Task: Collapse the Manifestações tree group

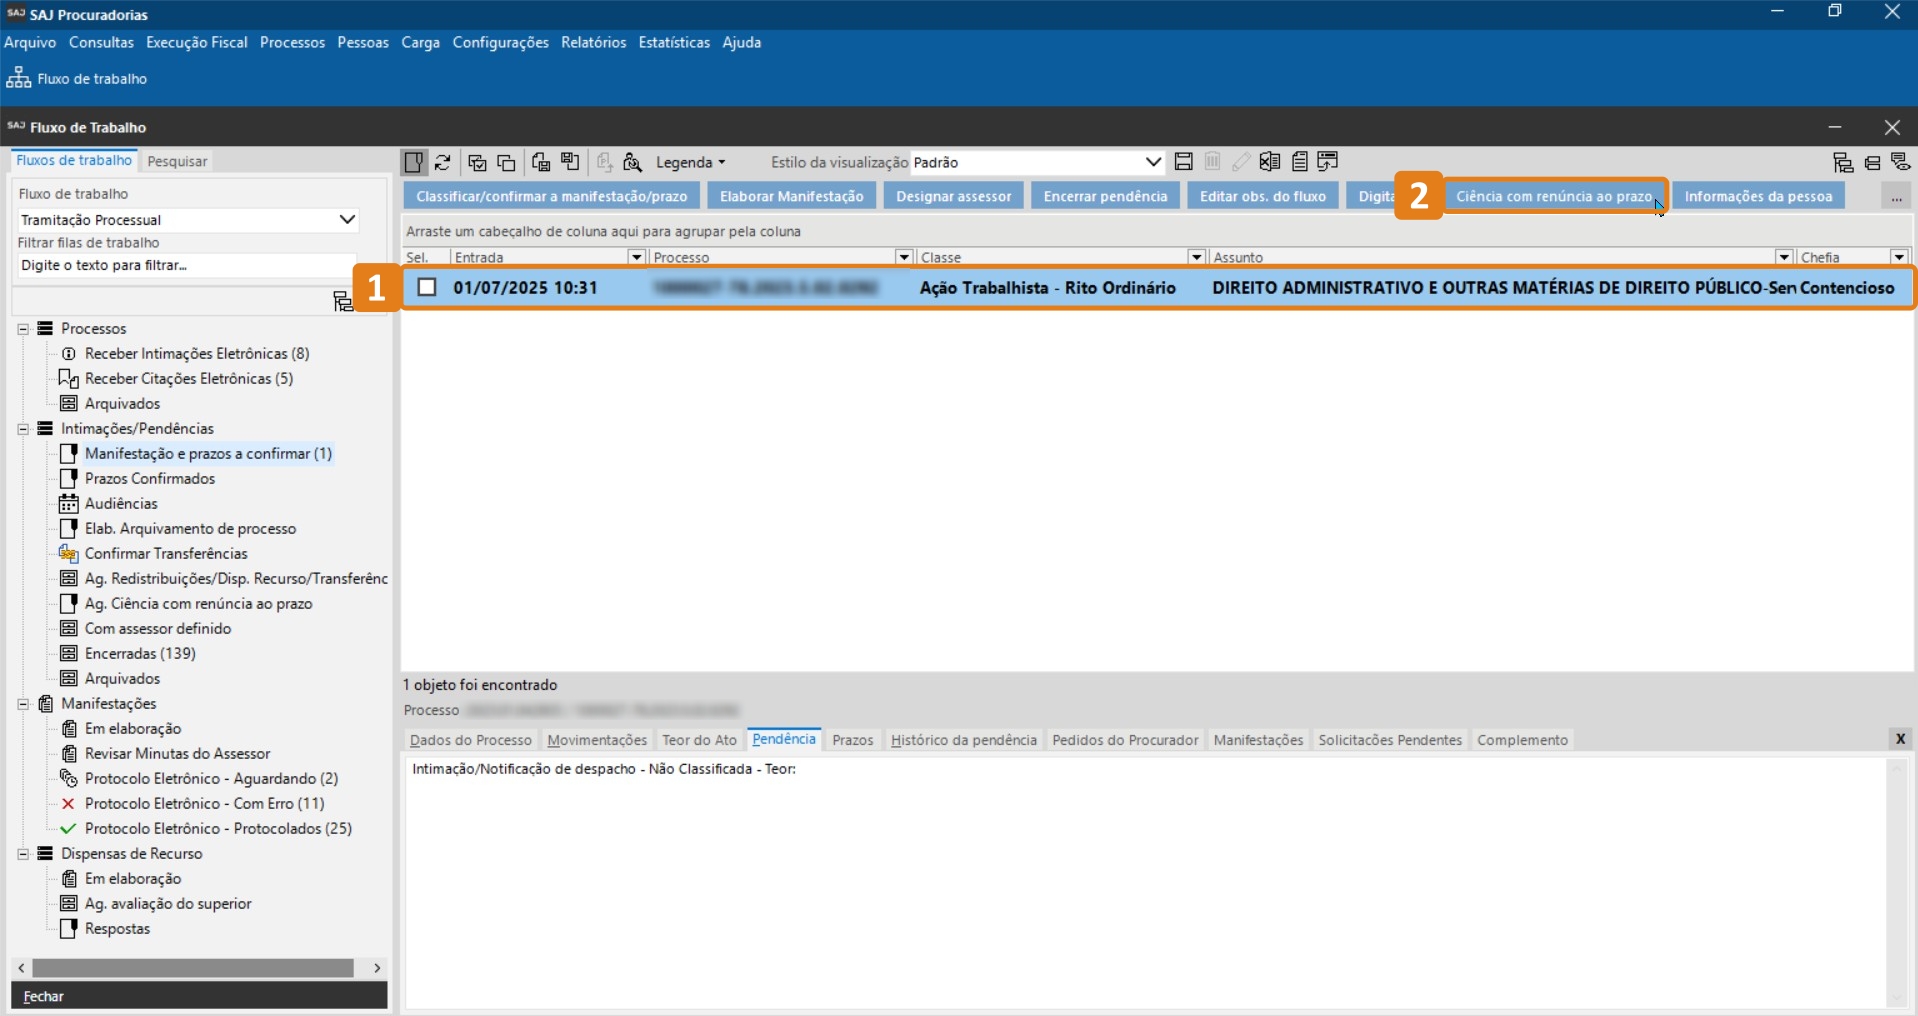Action: [x=23, y=704]
